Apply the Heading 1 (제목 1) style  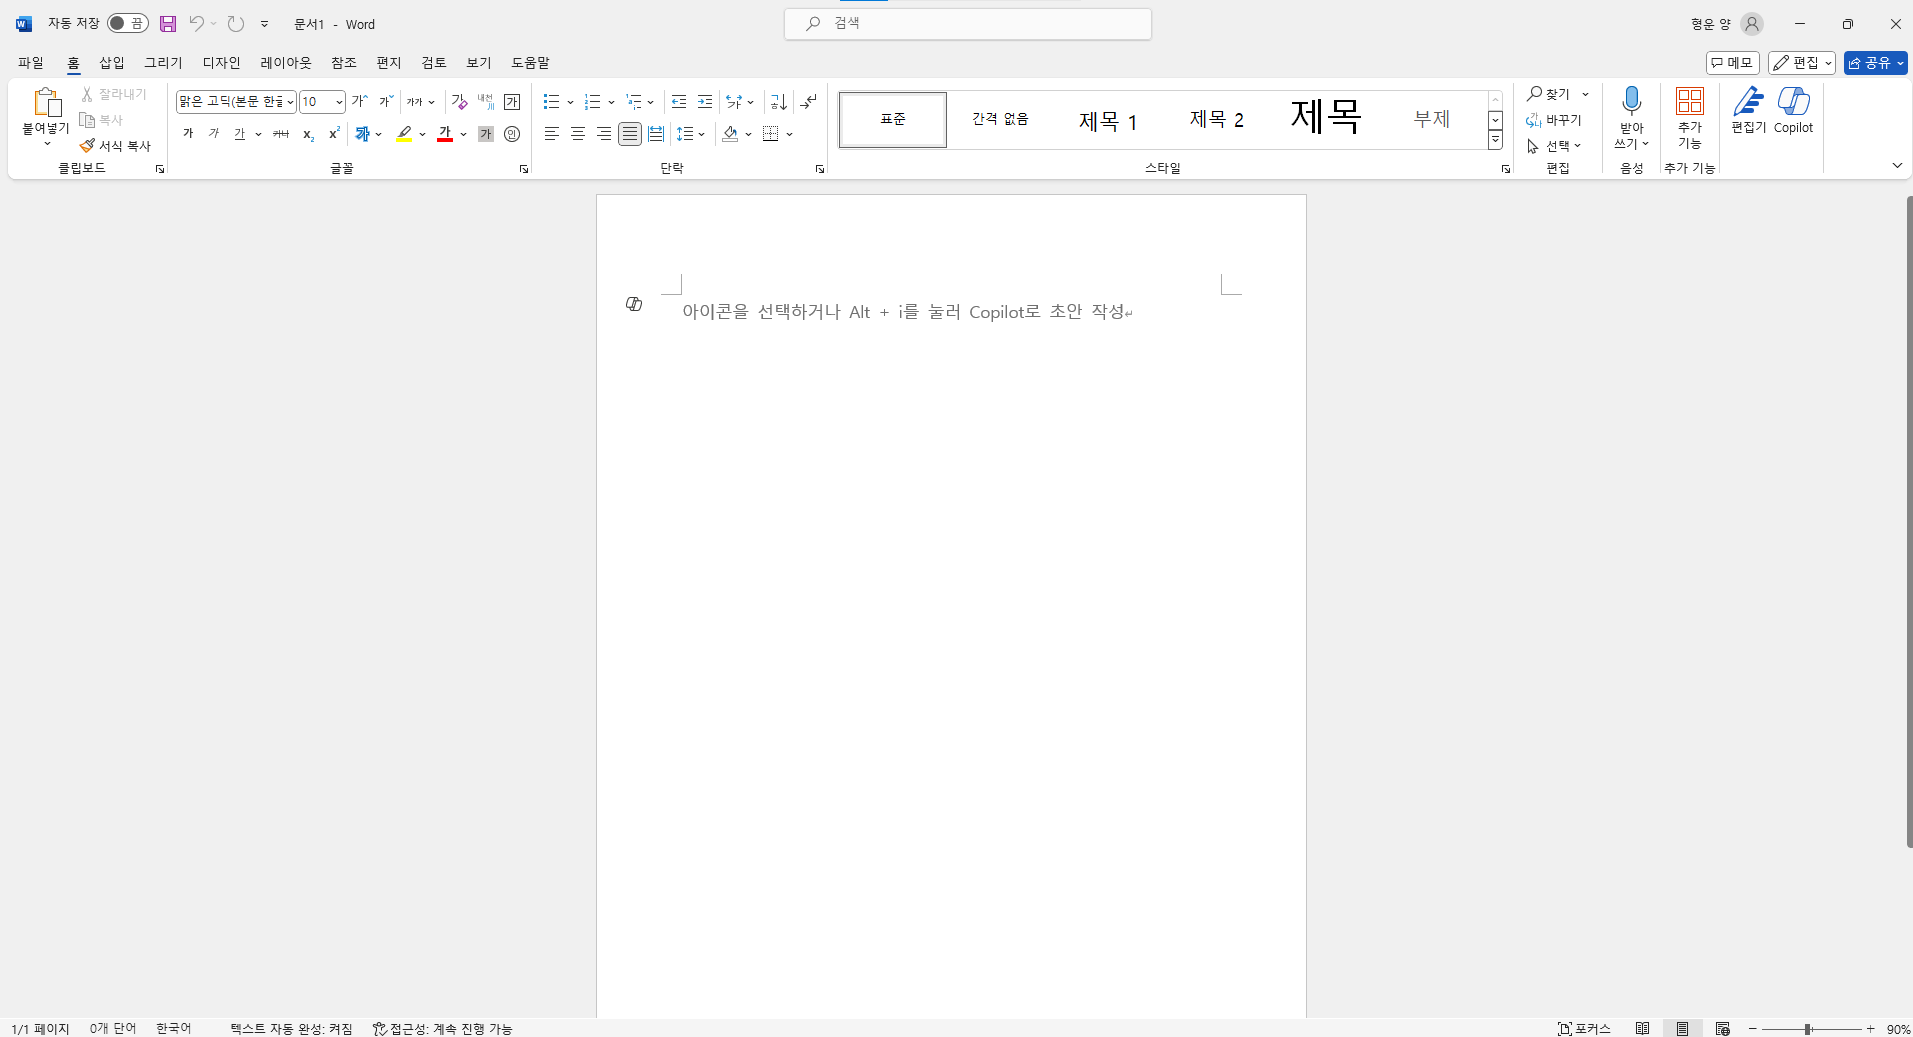pyautogui.click(x=1108, y=120)
